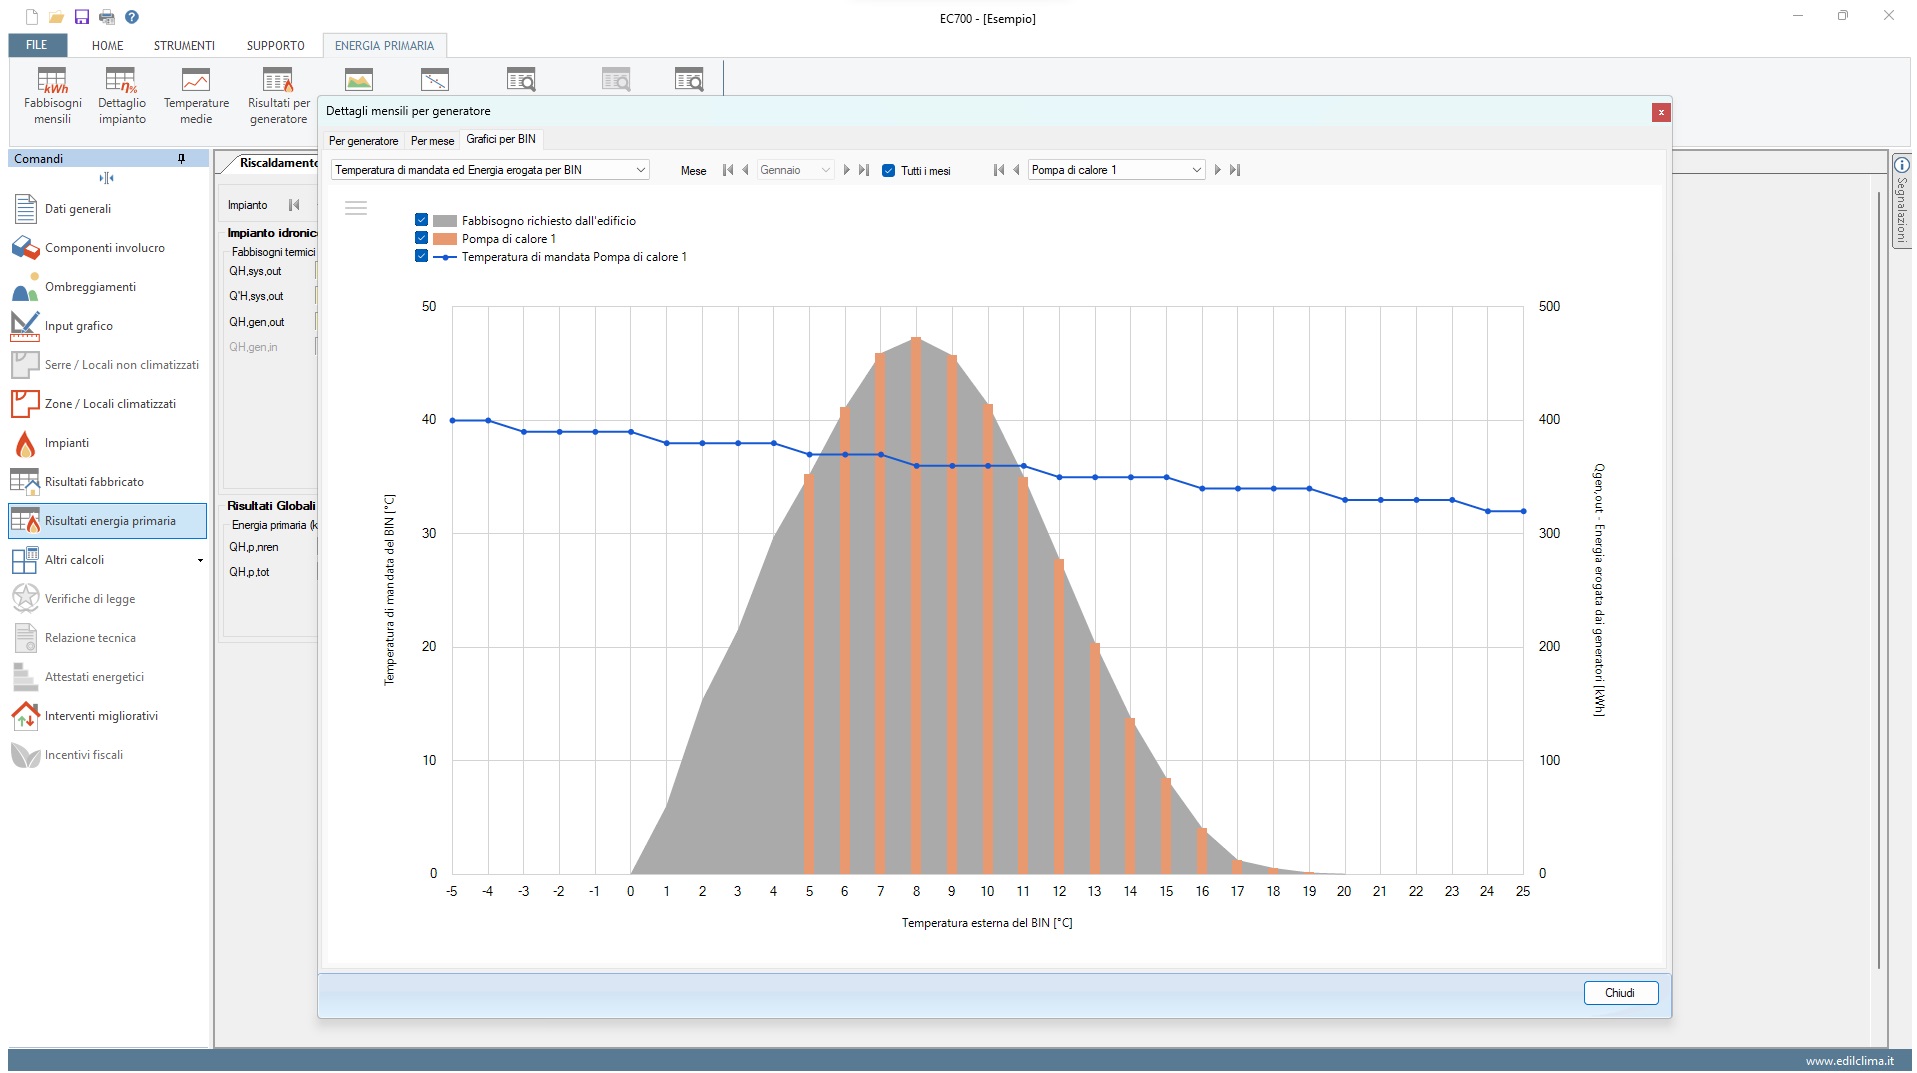Screen dimensions: 1917x1073
Task: Open Risultati per generatore ribbon icon
Action: [x=279, y=96]
